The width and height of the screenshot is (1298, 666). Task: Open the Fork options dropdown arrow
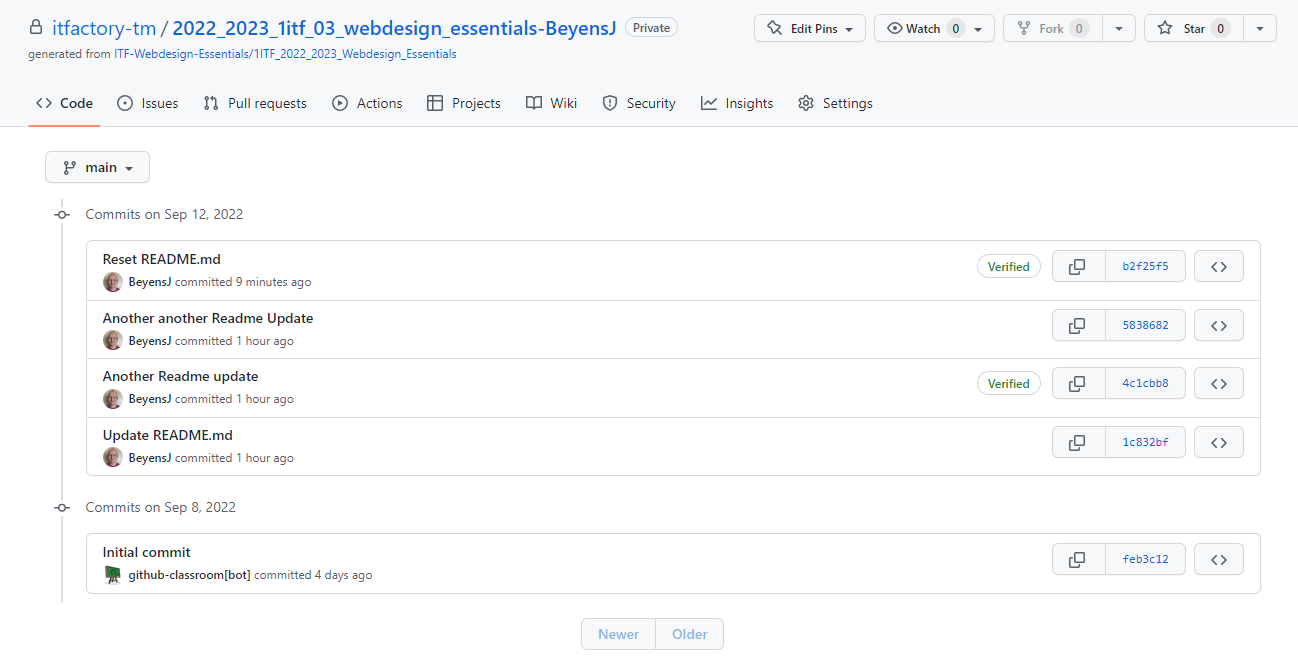coord(1118,28)
